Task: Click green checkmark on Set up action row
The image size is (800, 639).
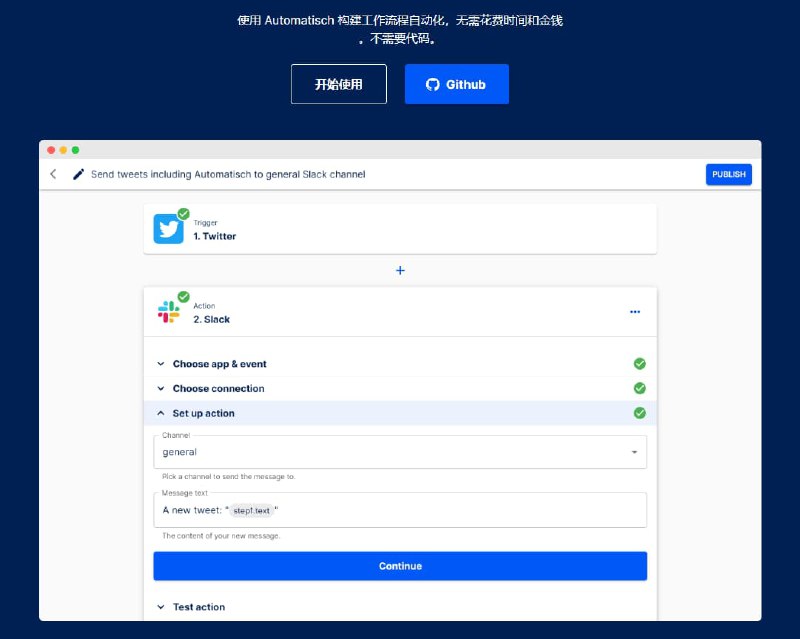Action: click(x=639, y=413)
